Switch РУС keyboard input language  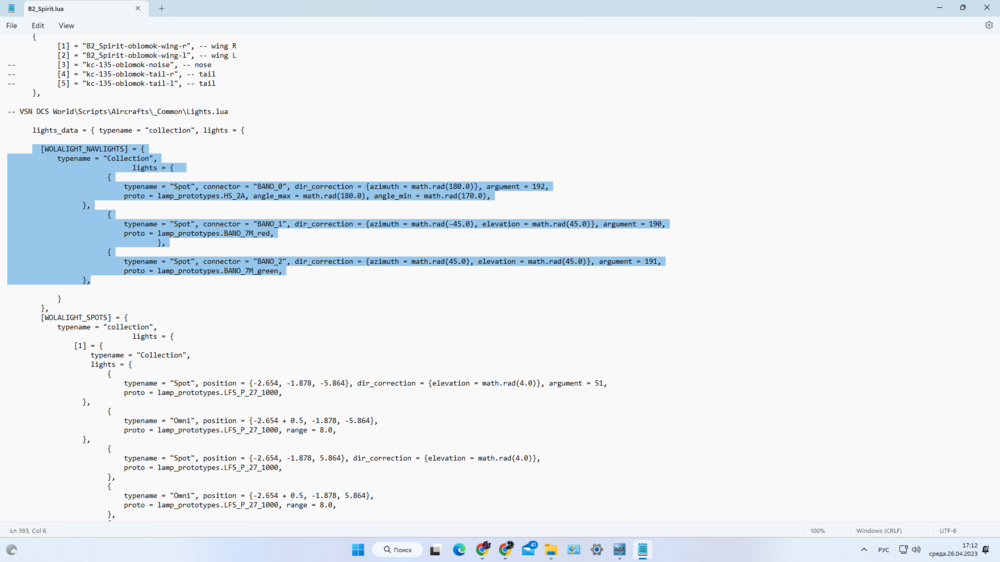click(883, 550)
